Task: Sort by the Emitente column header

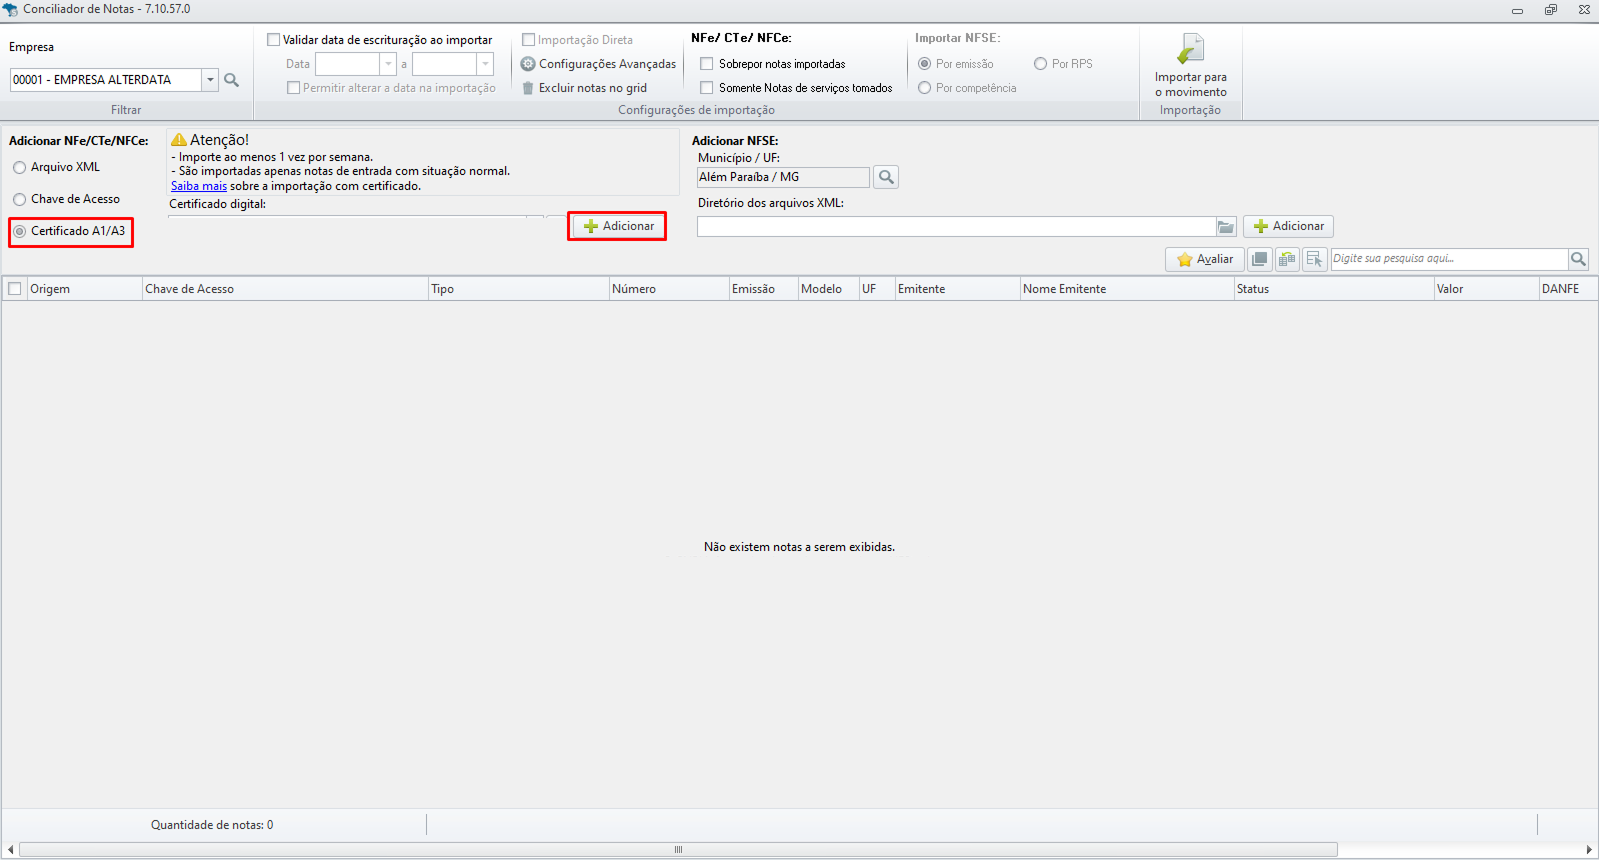Action: [x=958, y=289]
